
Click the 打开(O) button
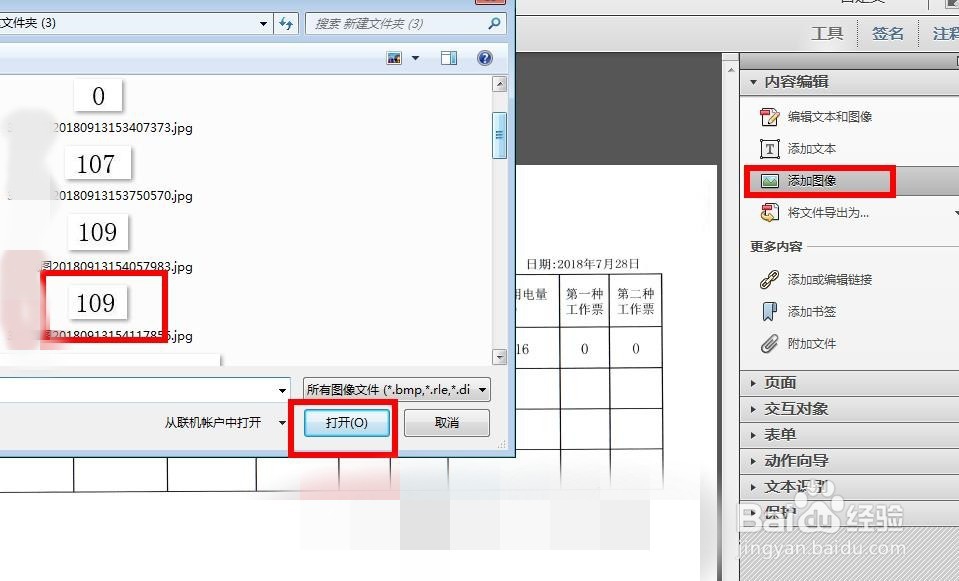(x=346, y=423)
